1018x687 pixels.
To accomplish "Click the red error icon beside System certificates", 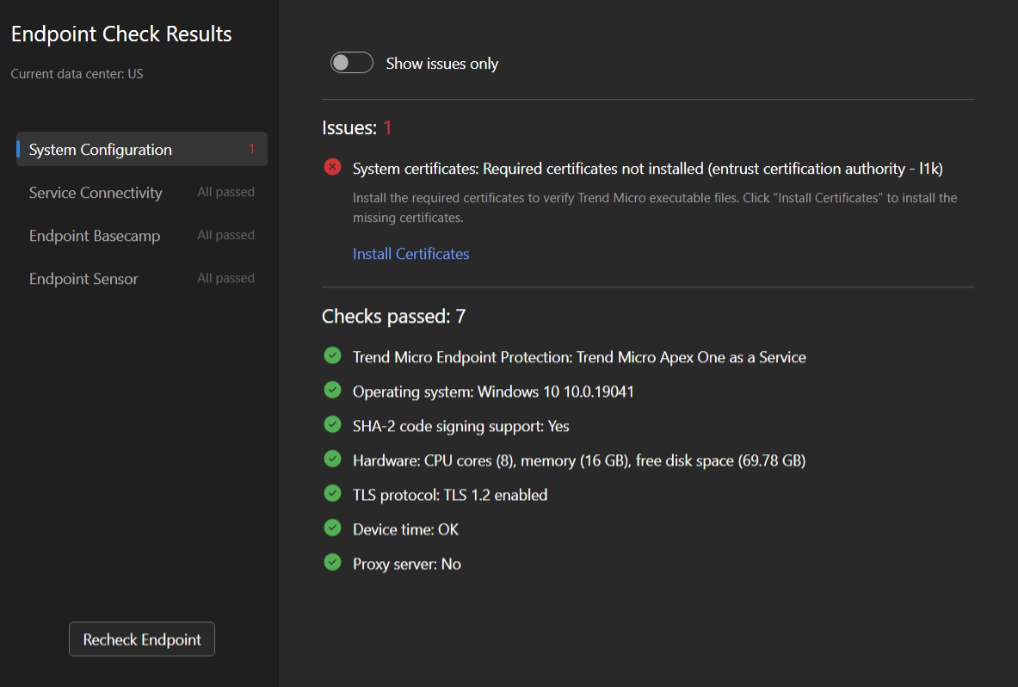I will tap(332, 167).
